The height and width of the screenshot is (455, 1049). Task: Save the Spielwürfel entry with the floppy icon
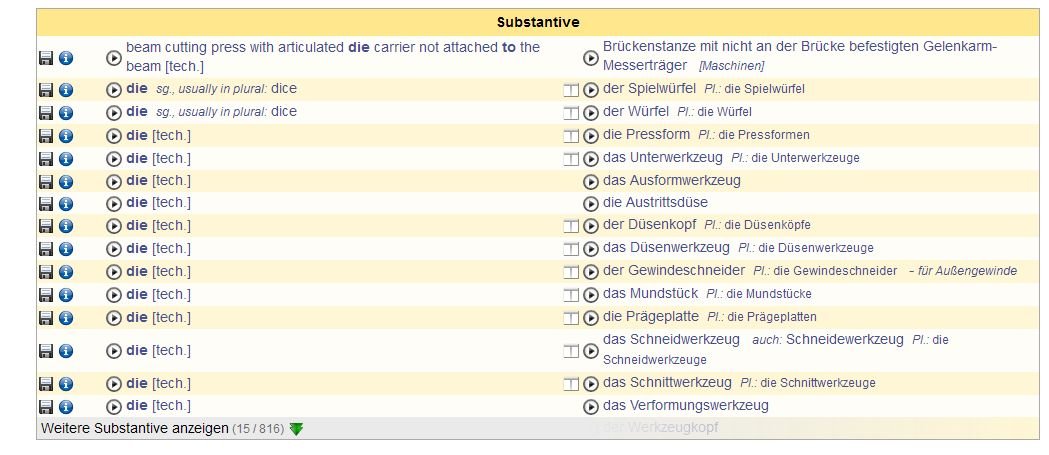[x=45, y=90]
